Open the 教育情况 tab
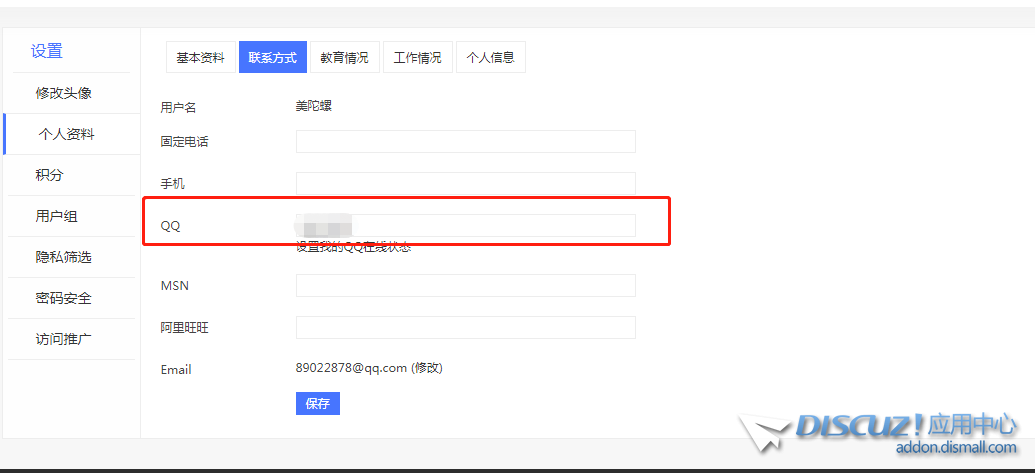Screen dimensions: 1035x473 pos(345,58)
